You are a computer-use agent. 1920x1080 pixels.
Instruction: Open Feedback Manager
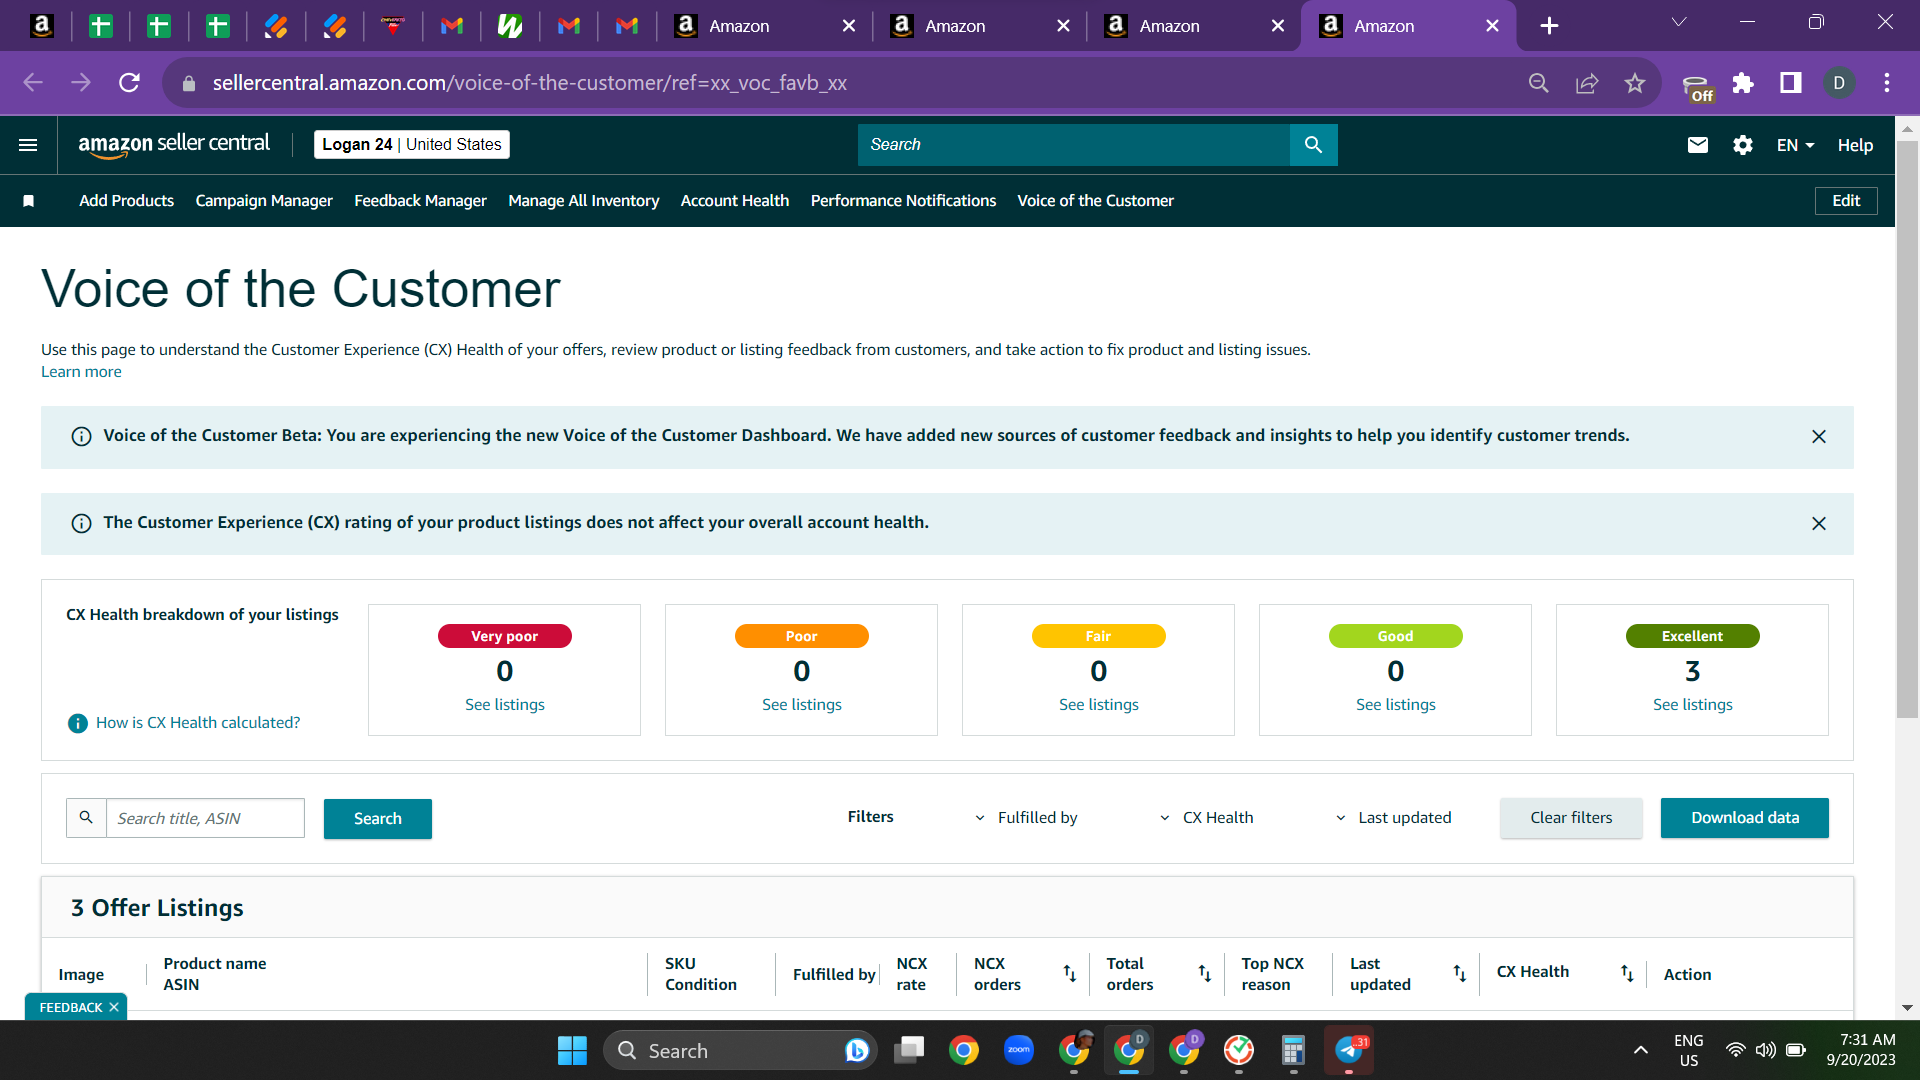[x=420, y=201]
